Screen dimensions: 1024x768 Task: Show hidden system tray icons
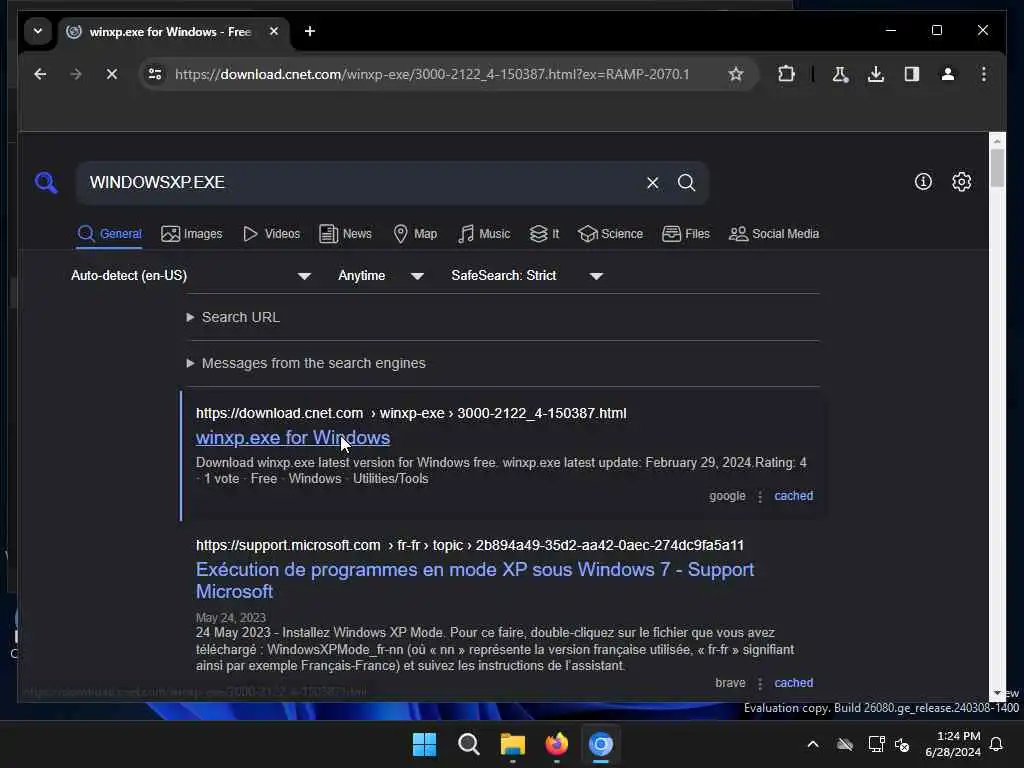click(813, 744)
